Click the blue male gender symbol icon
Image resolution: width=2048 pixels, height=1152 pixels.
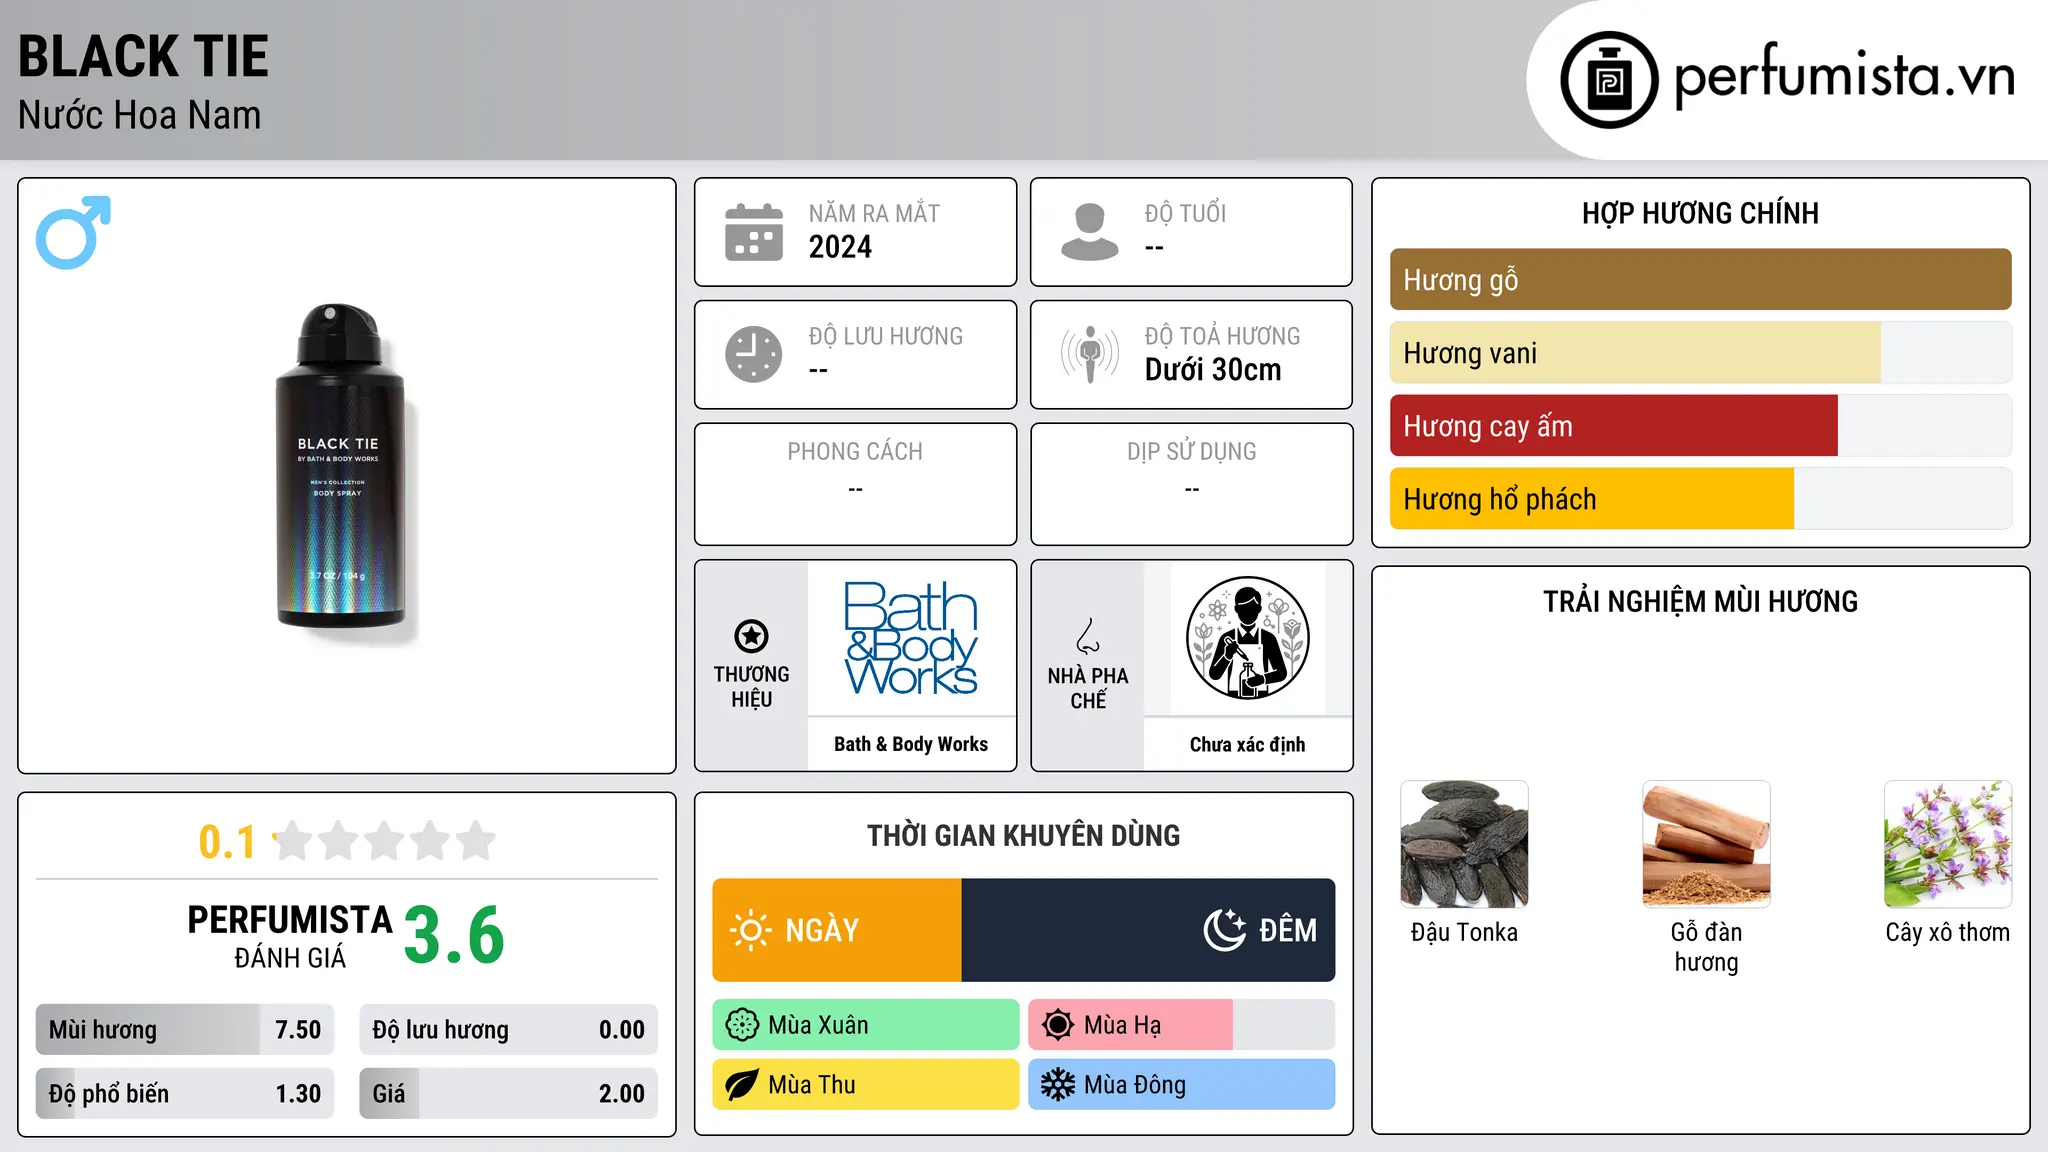tap(73, 232)
